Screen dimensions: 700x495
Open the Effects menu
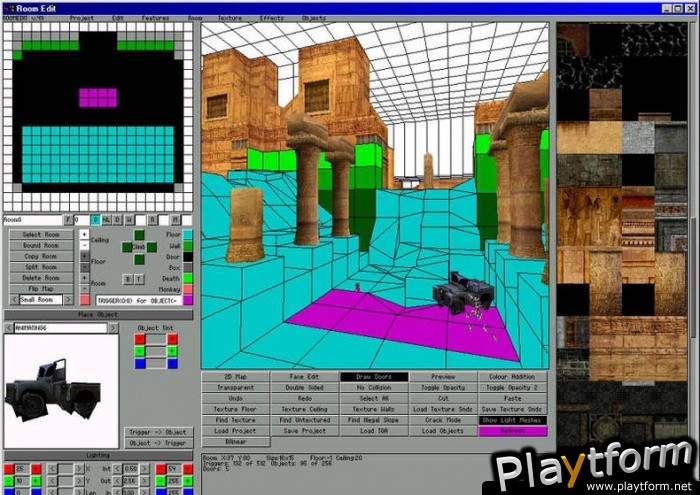click(271, 17)
